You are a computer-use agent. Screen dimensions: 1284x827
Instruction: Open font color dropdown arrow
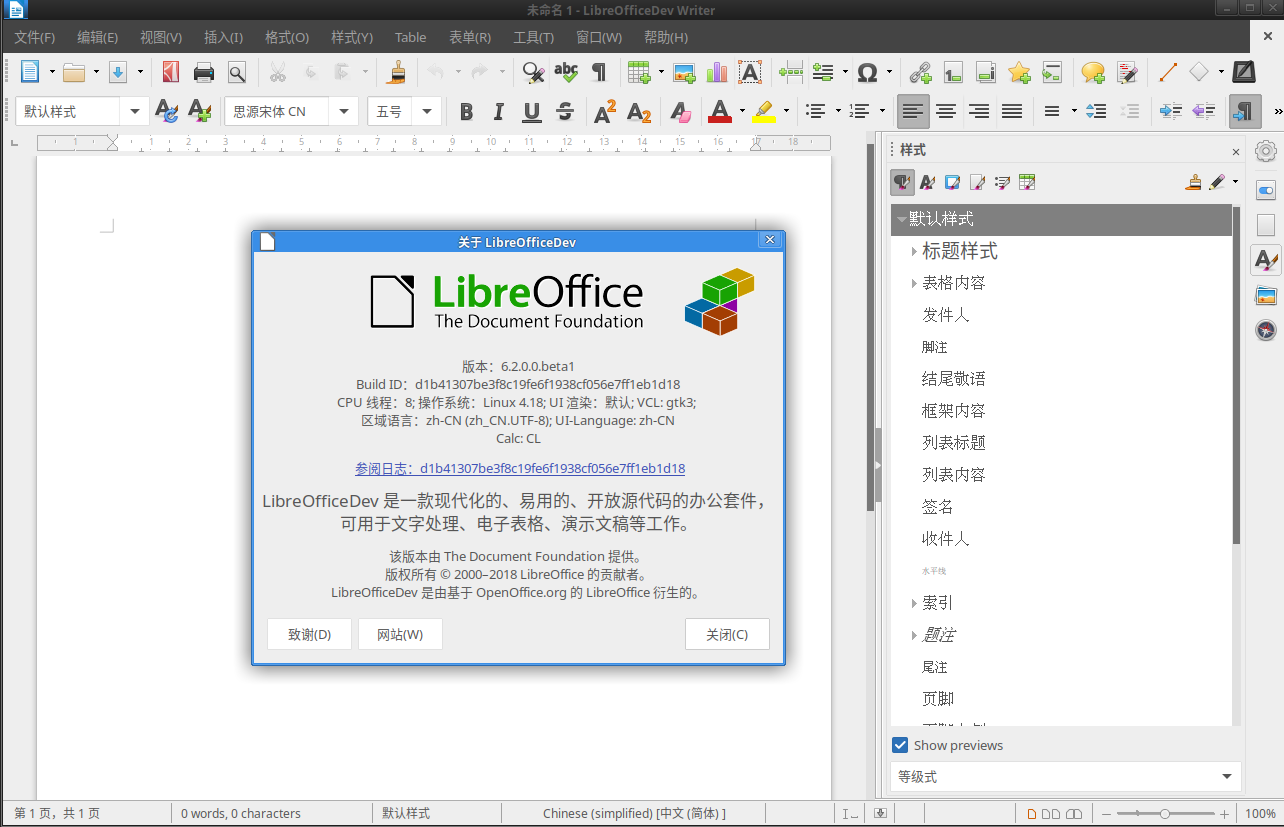pos(742,111)
